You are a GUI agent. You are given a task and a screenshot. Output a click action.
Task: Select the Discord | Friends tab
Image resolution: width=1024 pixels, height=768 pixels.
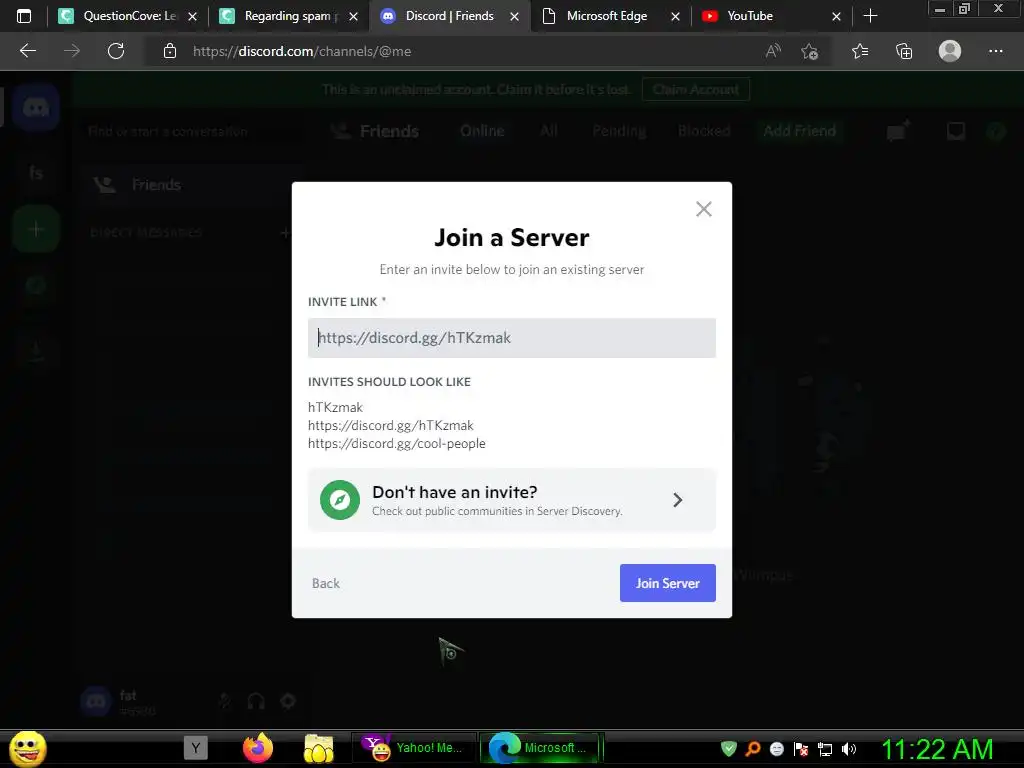click(x=450, y=16)
